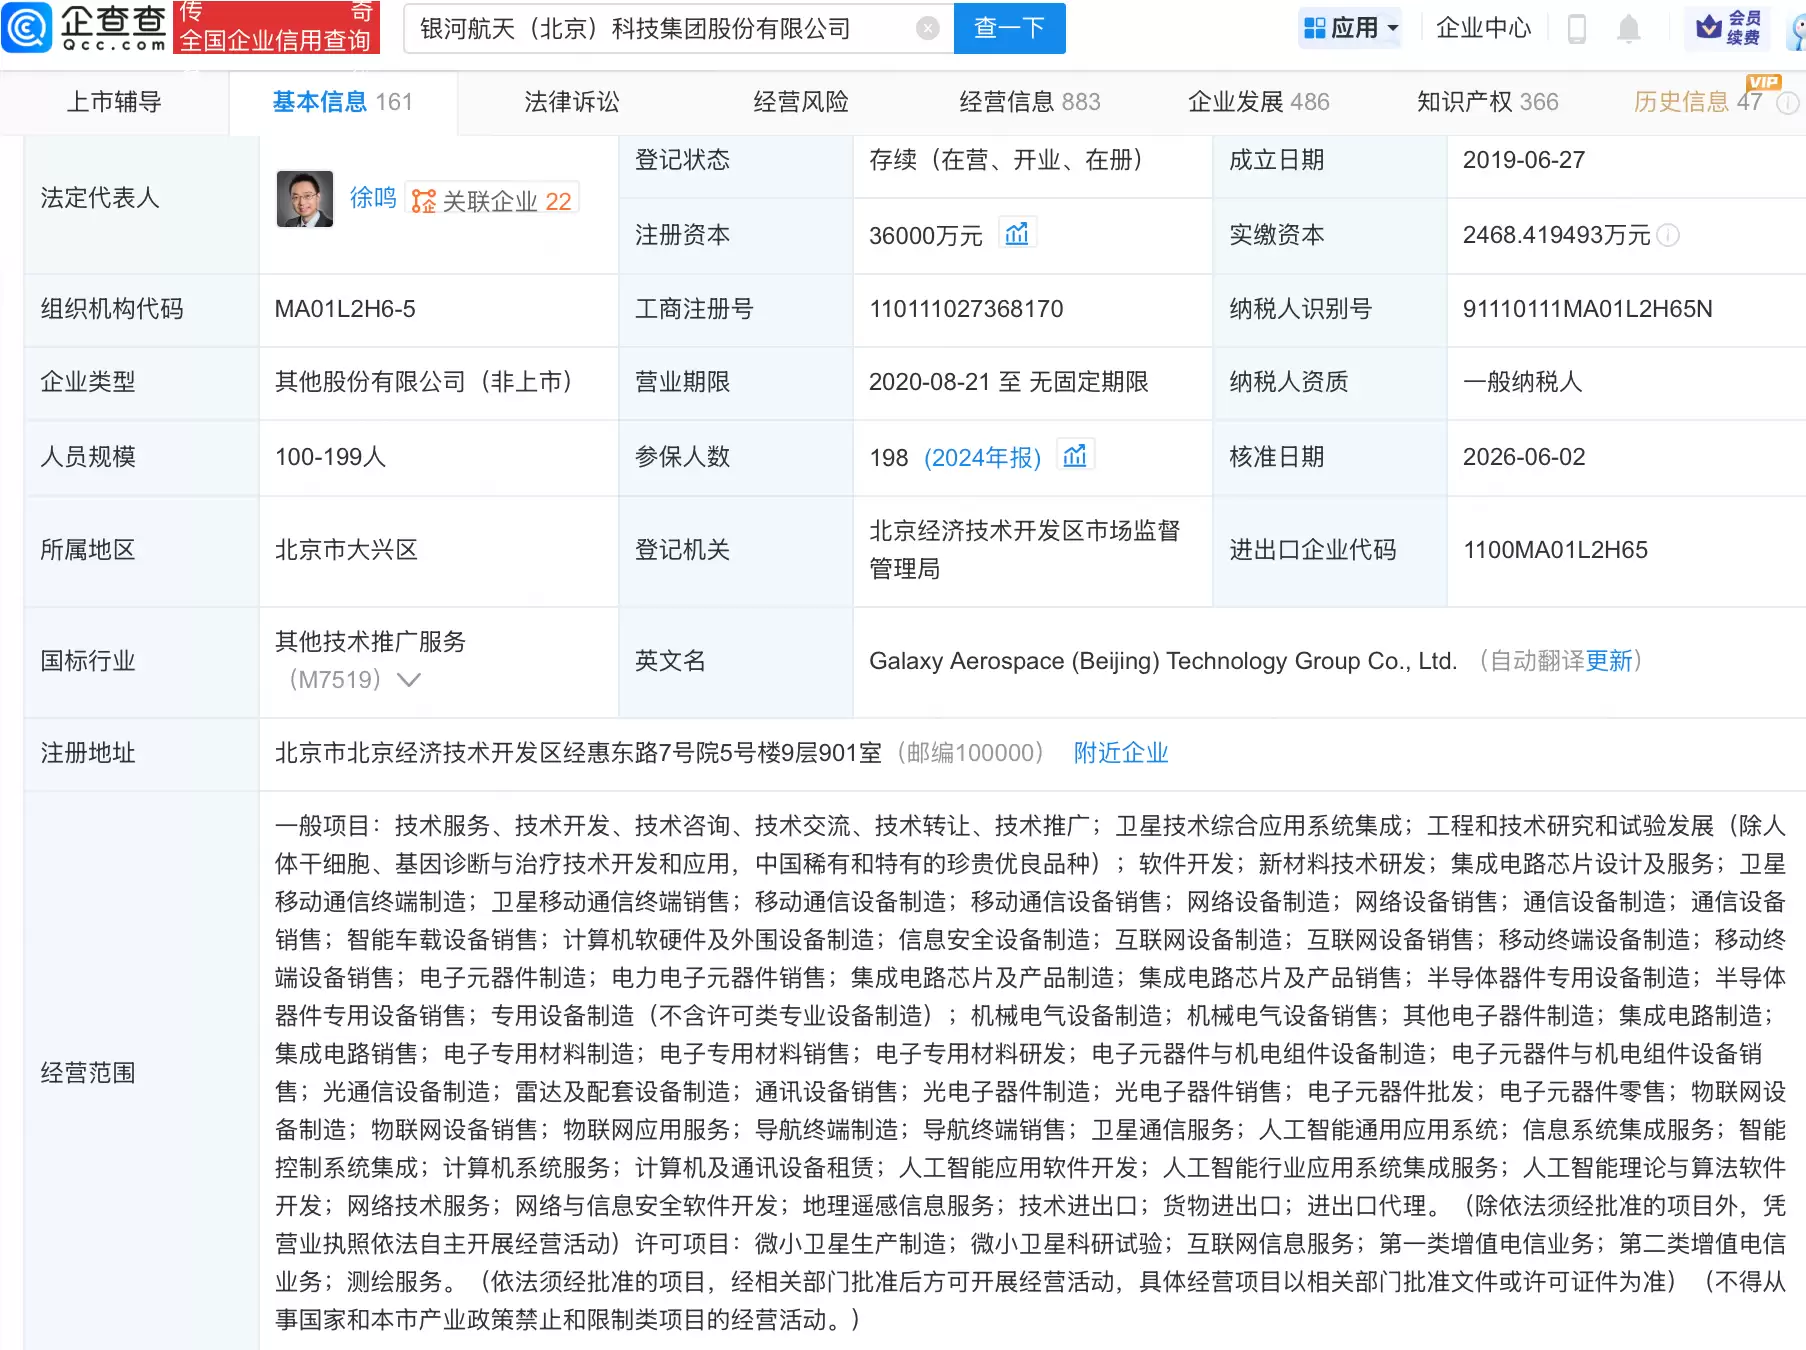
Task: Open the 知识产权 366 tab
Action: click(x=1488, y=102)
